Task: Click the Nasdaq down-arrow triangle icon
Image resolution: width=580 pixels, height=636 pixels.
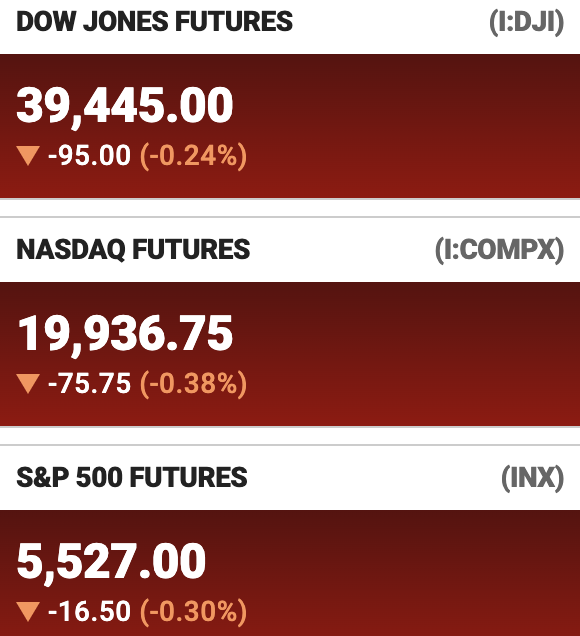Action: click(x=28, y=384)
